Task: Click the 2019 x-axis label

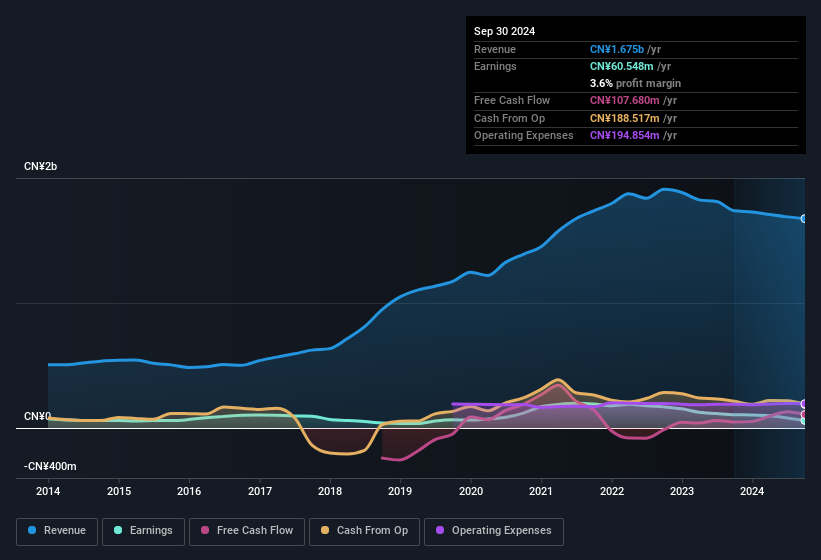Action: pyautogui.click(x=400, y=491)
